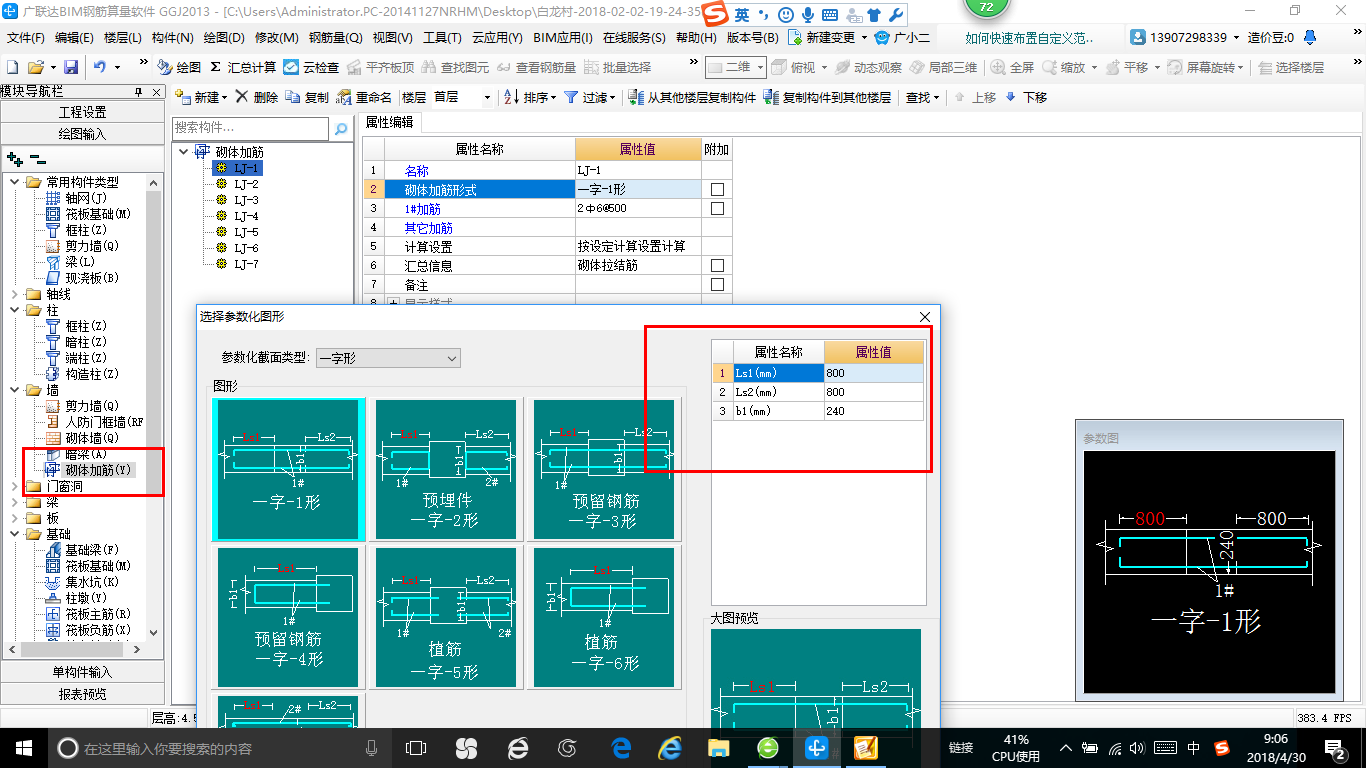This screenshot has height=768, width=1366.
Task: Tick the 附加 checkbox for 1#加筋
Action: tap(717, 208)
